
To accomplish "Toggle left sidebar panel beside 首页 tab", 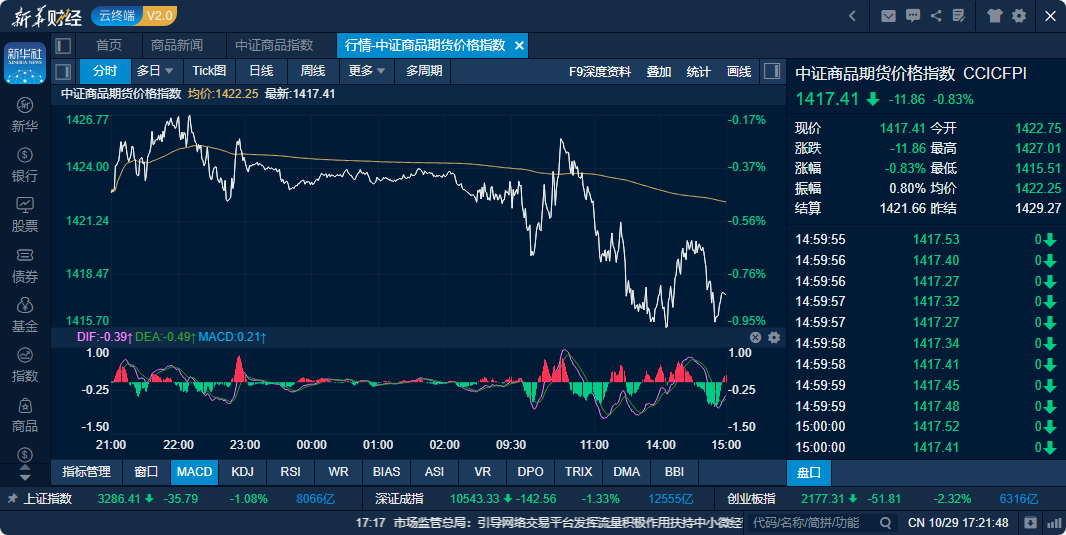I will click(x=63, y=46).
